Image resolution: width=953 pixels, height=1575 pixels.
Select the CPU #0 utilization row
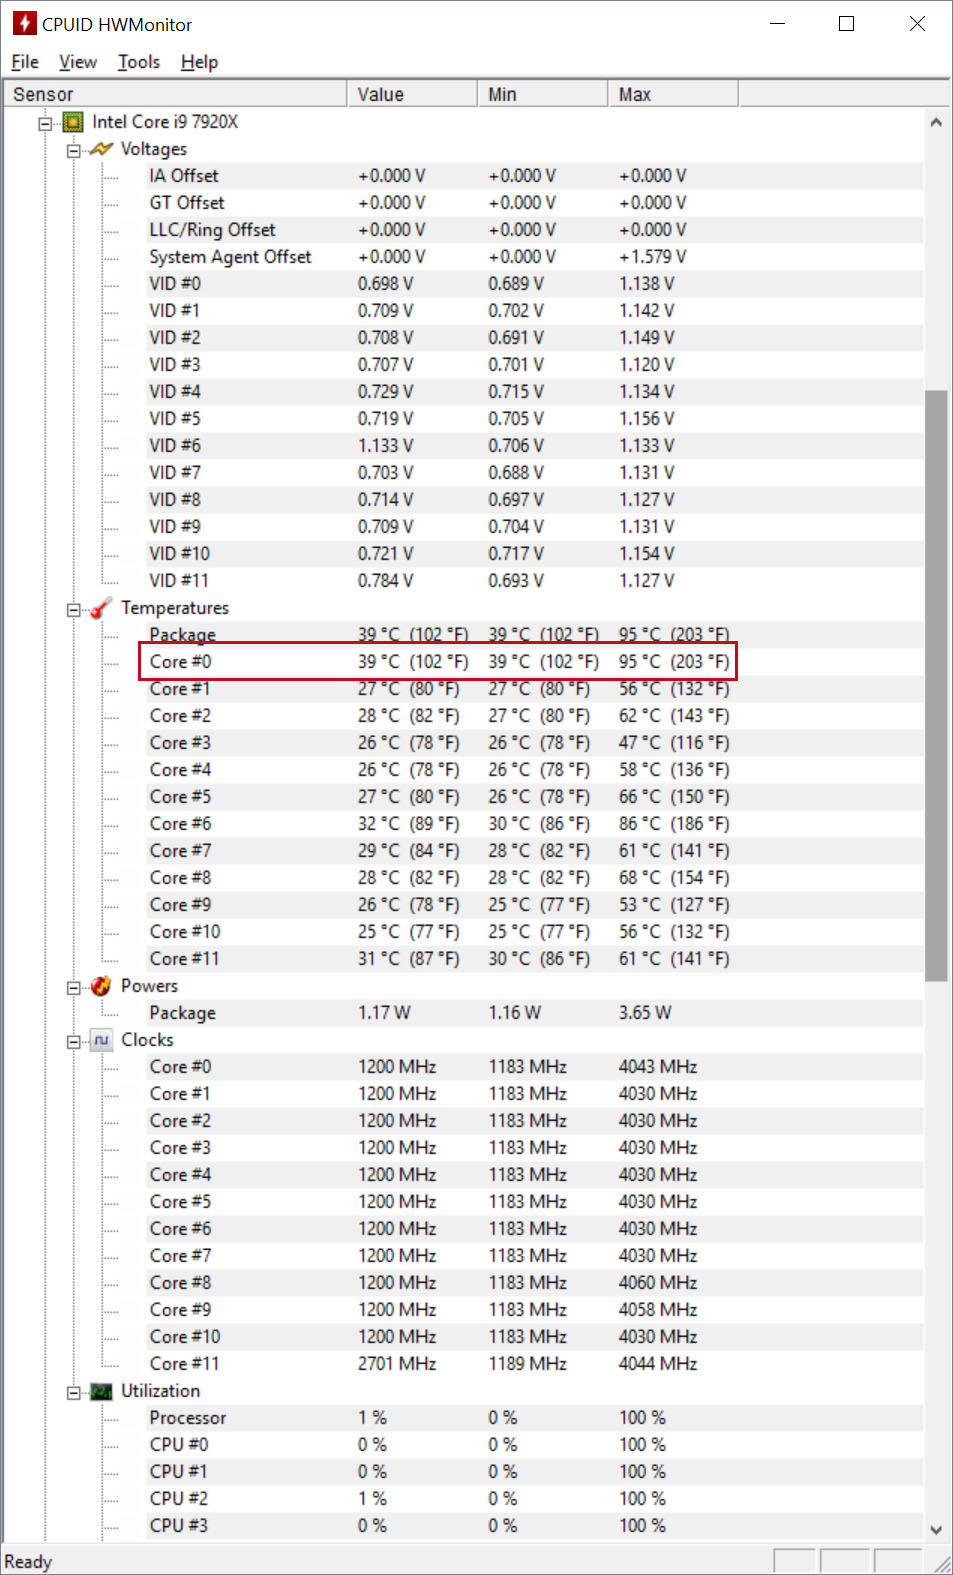(x=535, y=1445)
